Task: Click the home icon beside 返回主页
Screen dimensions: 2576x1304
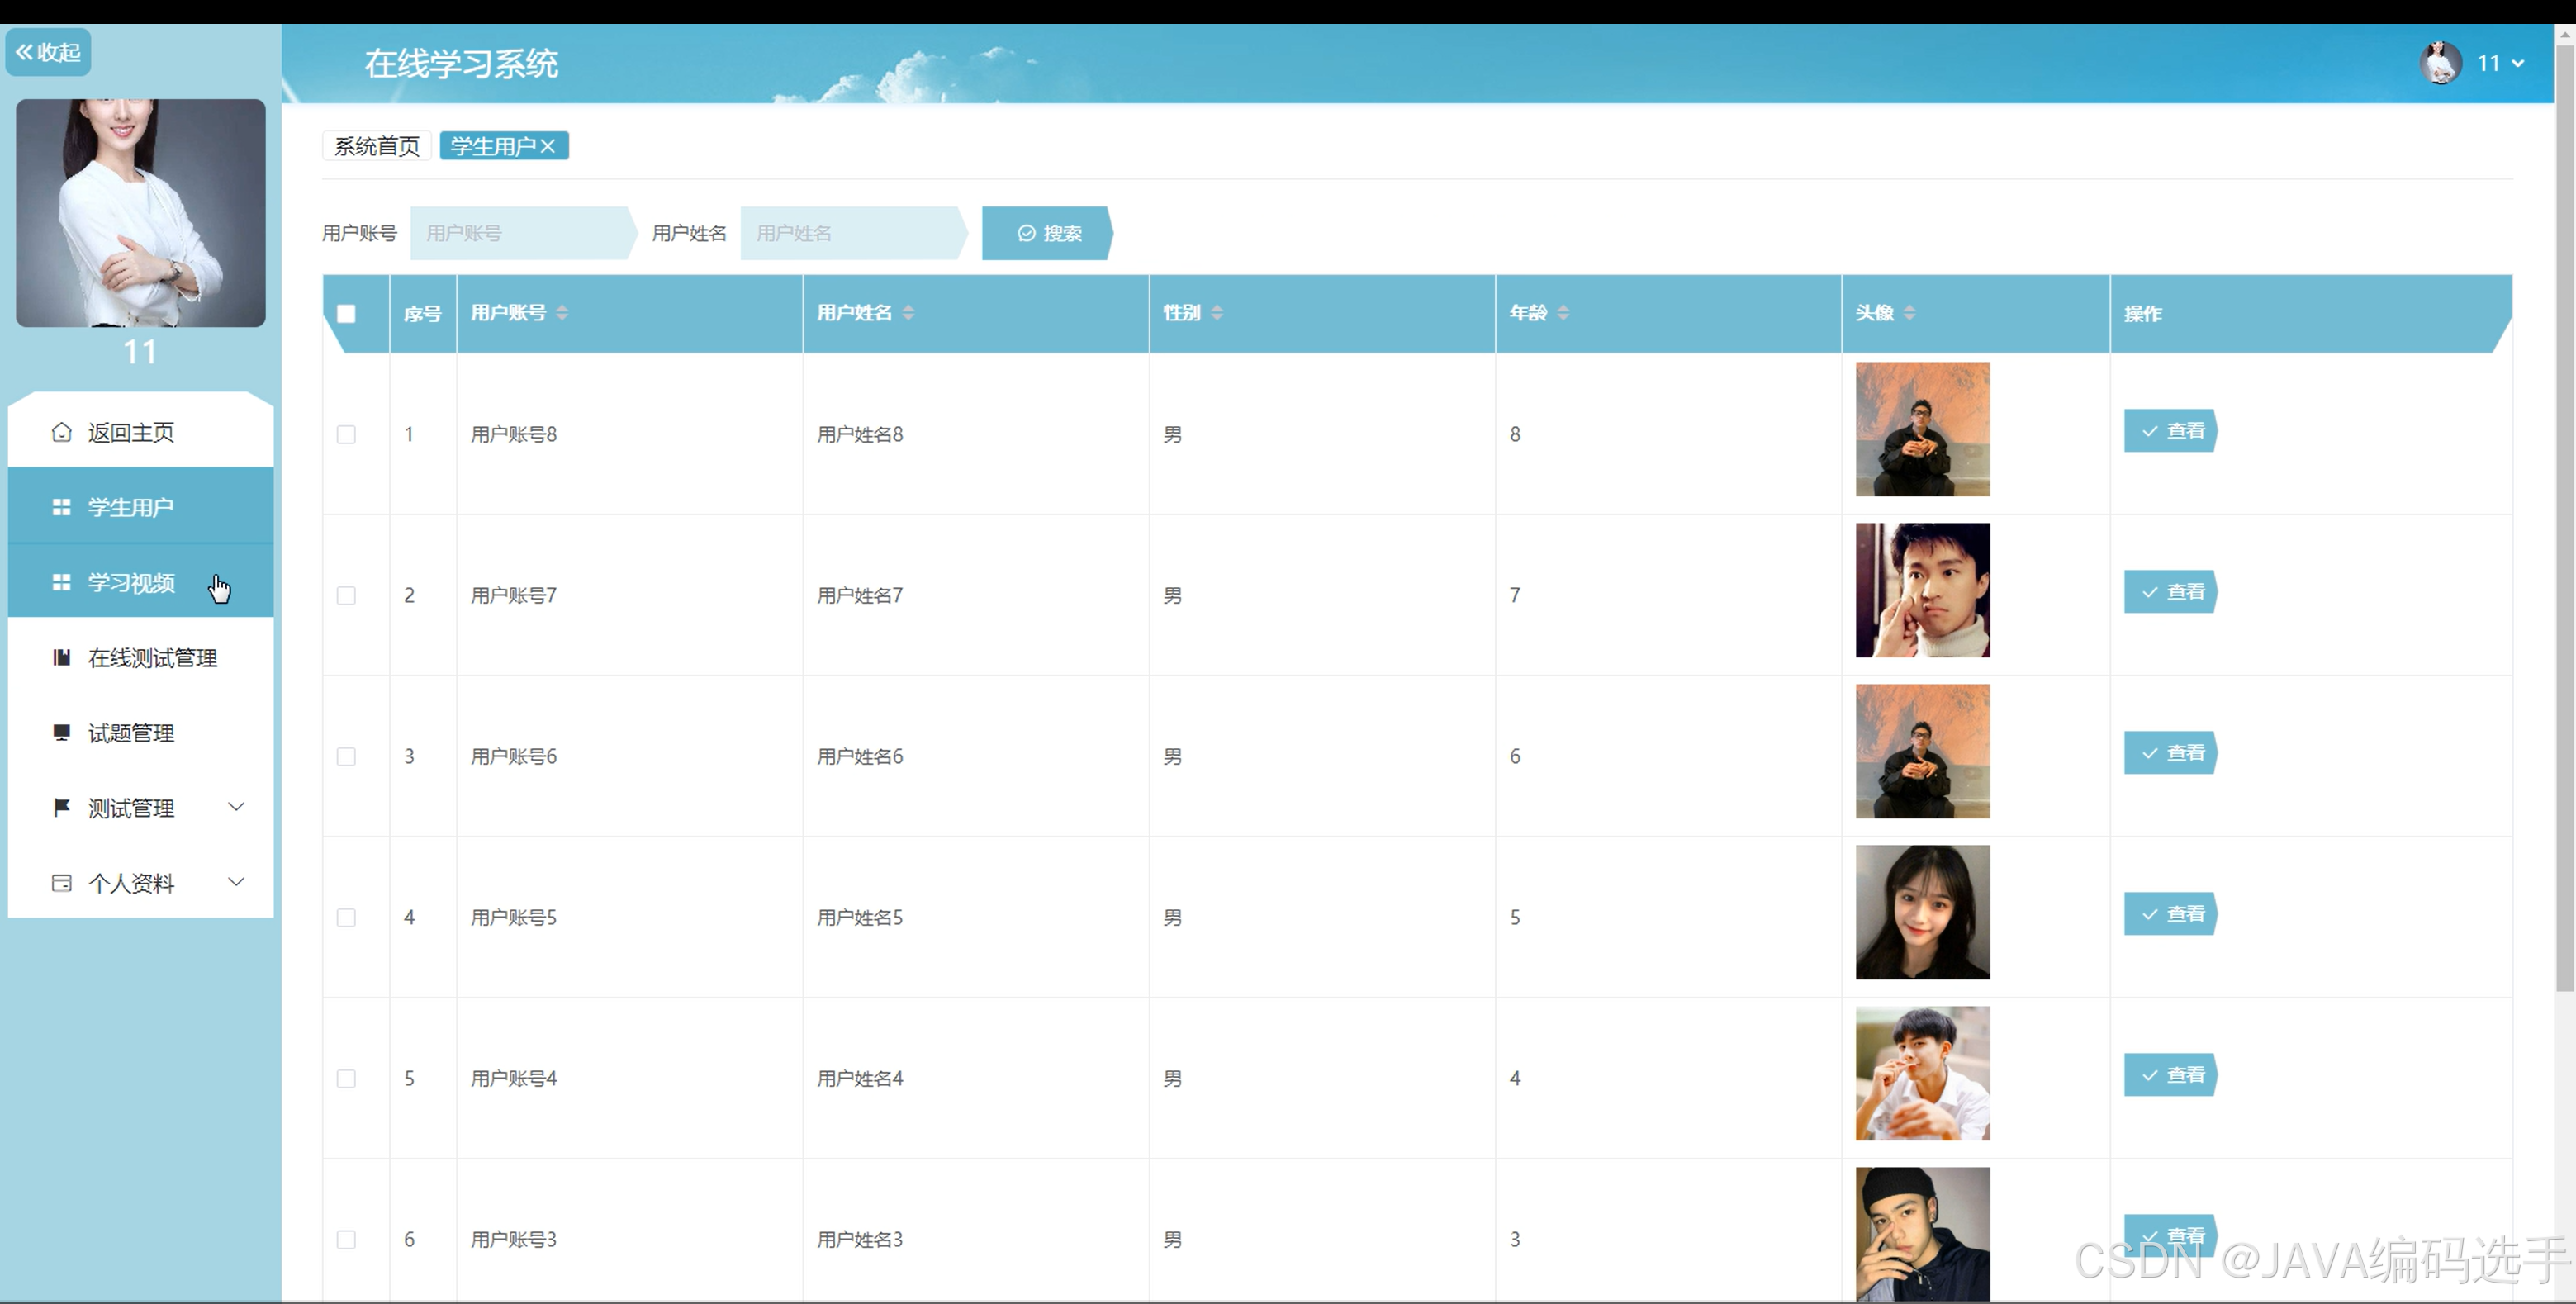Action: click(x=61, y=432)
